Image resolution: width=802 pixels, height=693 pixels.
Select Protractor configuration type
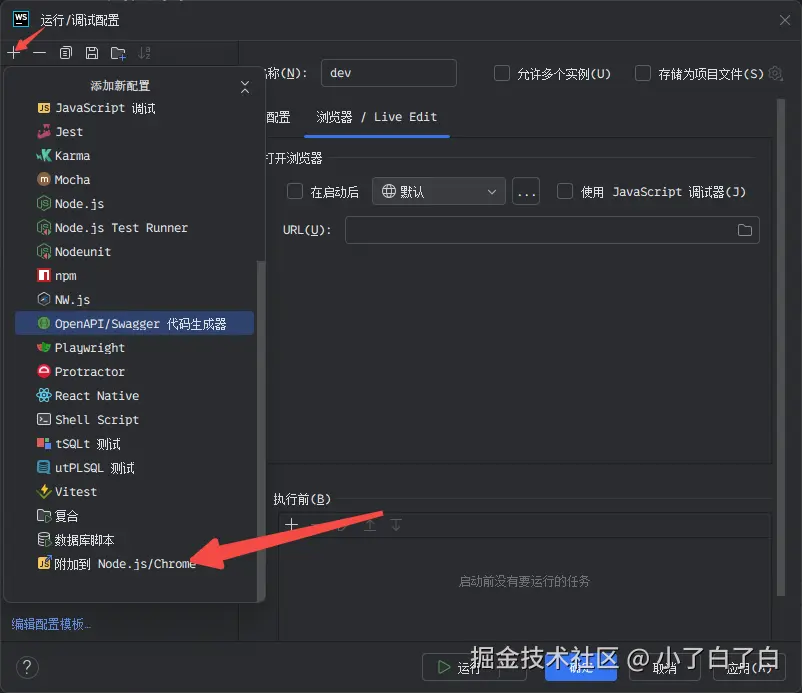tap(135, 372)
